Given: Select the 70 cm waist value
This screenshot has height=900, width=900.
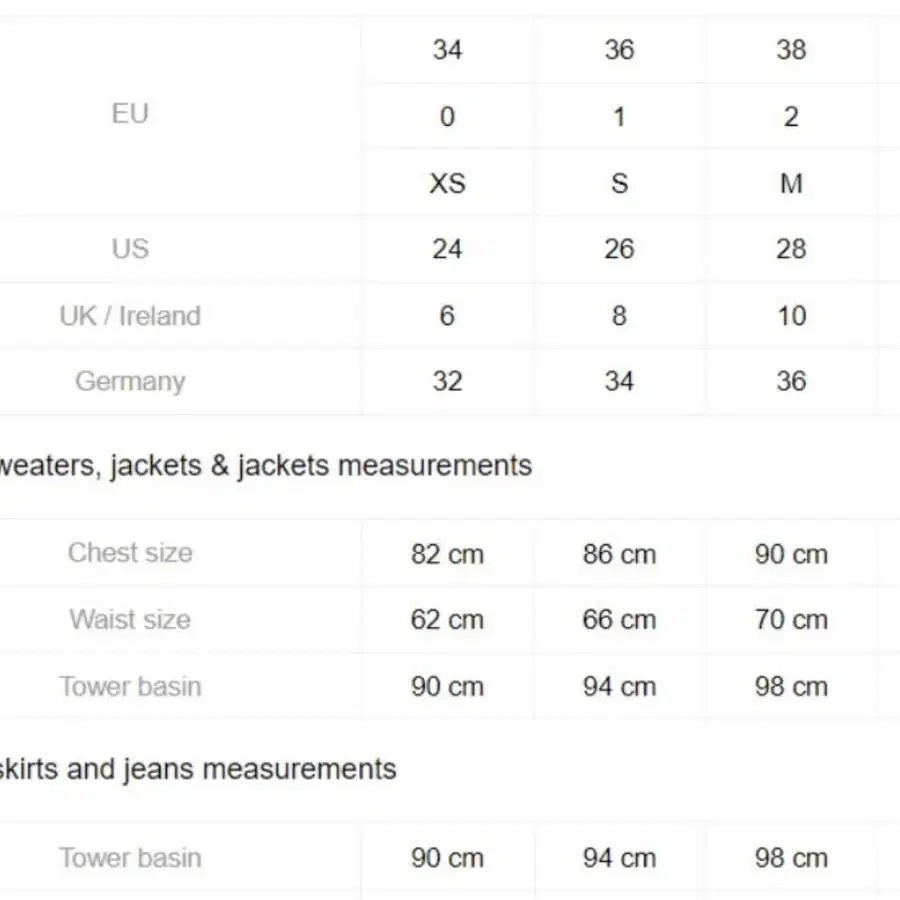Looking at the screenshot, I should [x=792, y=619].
